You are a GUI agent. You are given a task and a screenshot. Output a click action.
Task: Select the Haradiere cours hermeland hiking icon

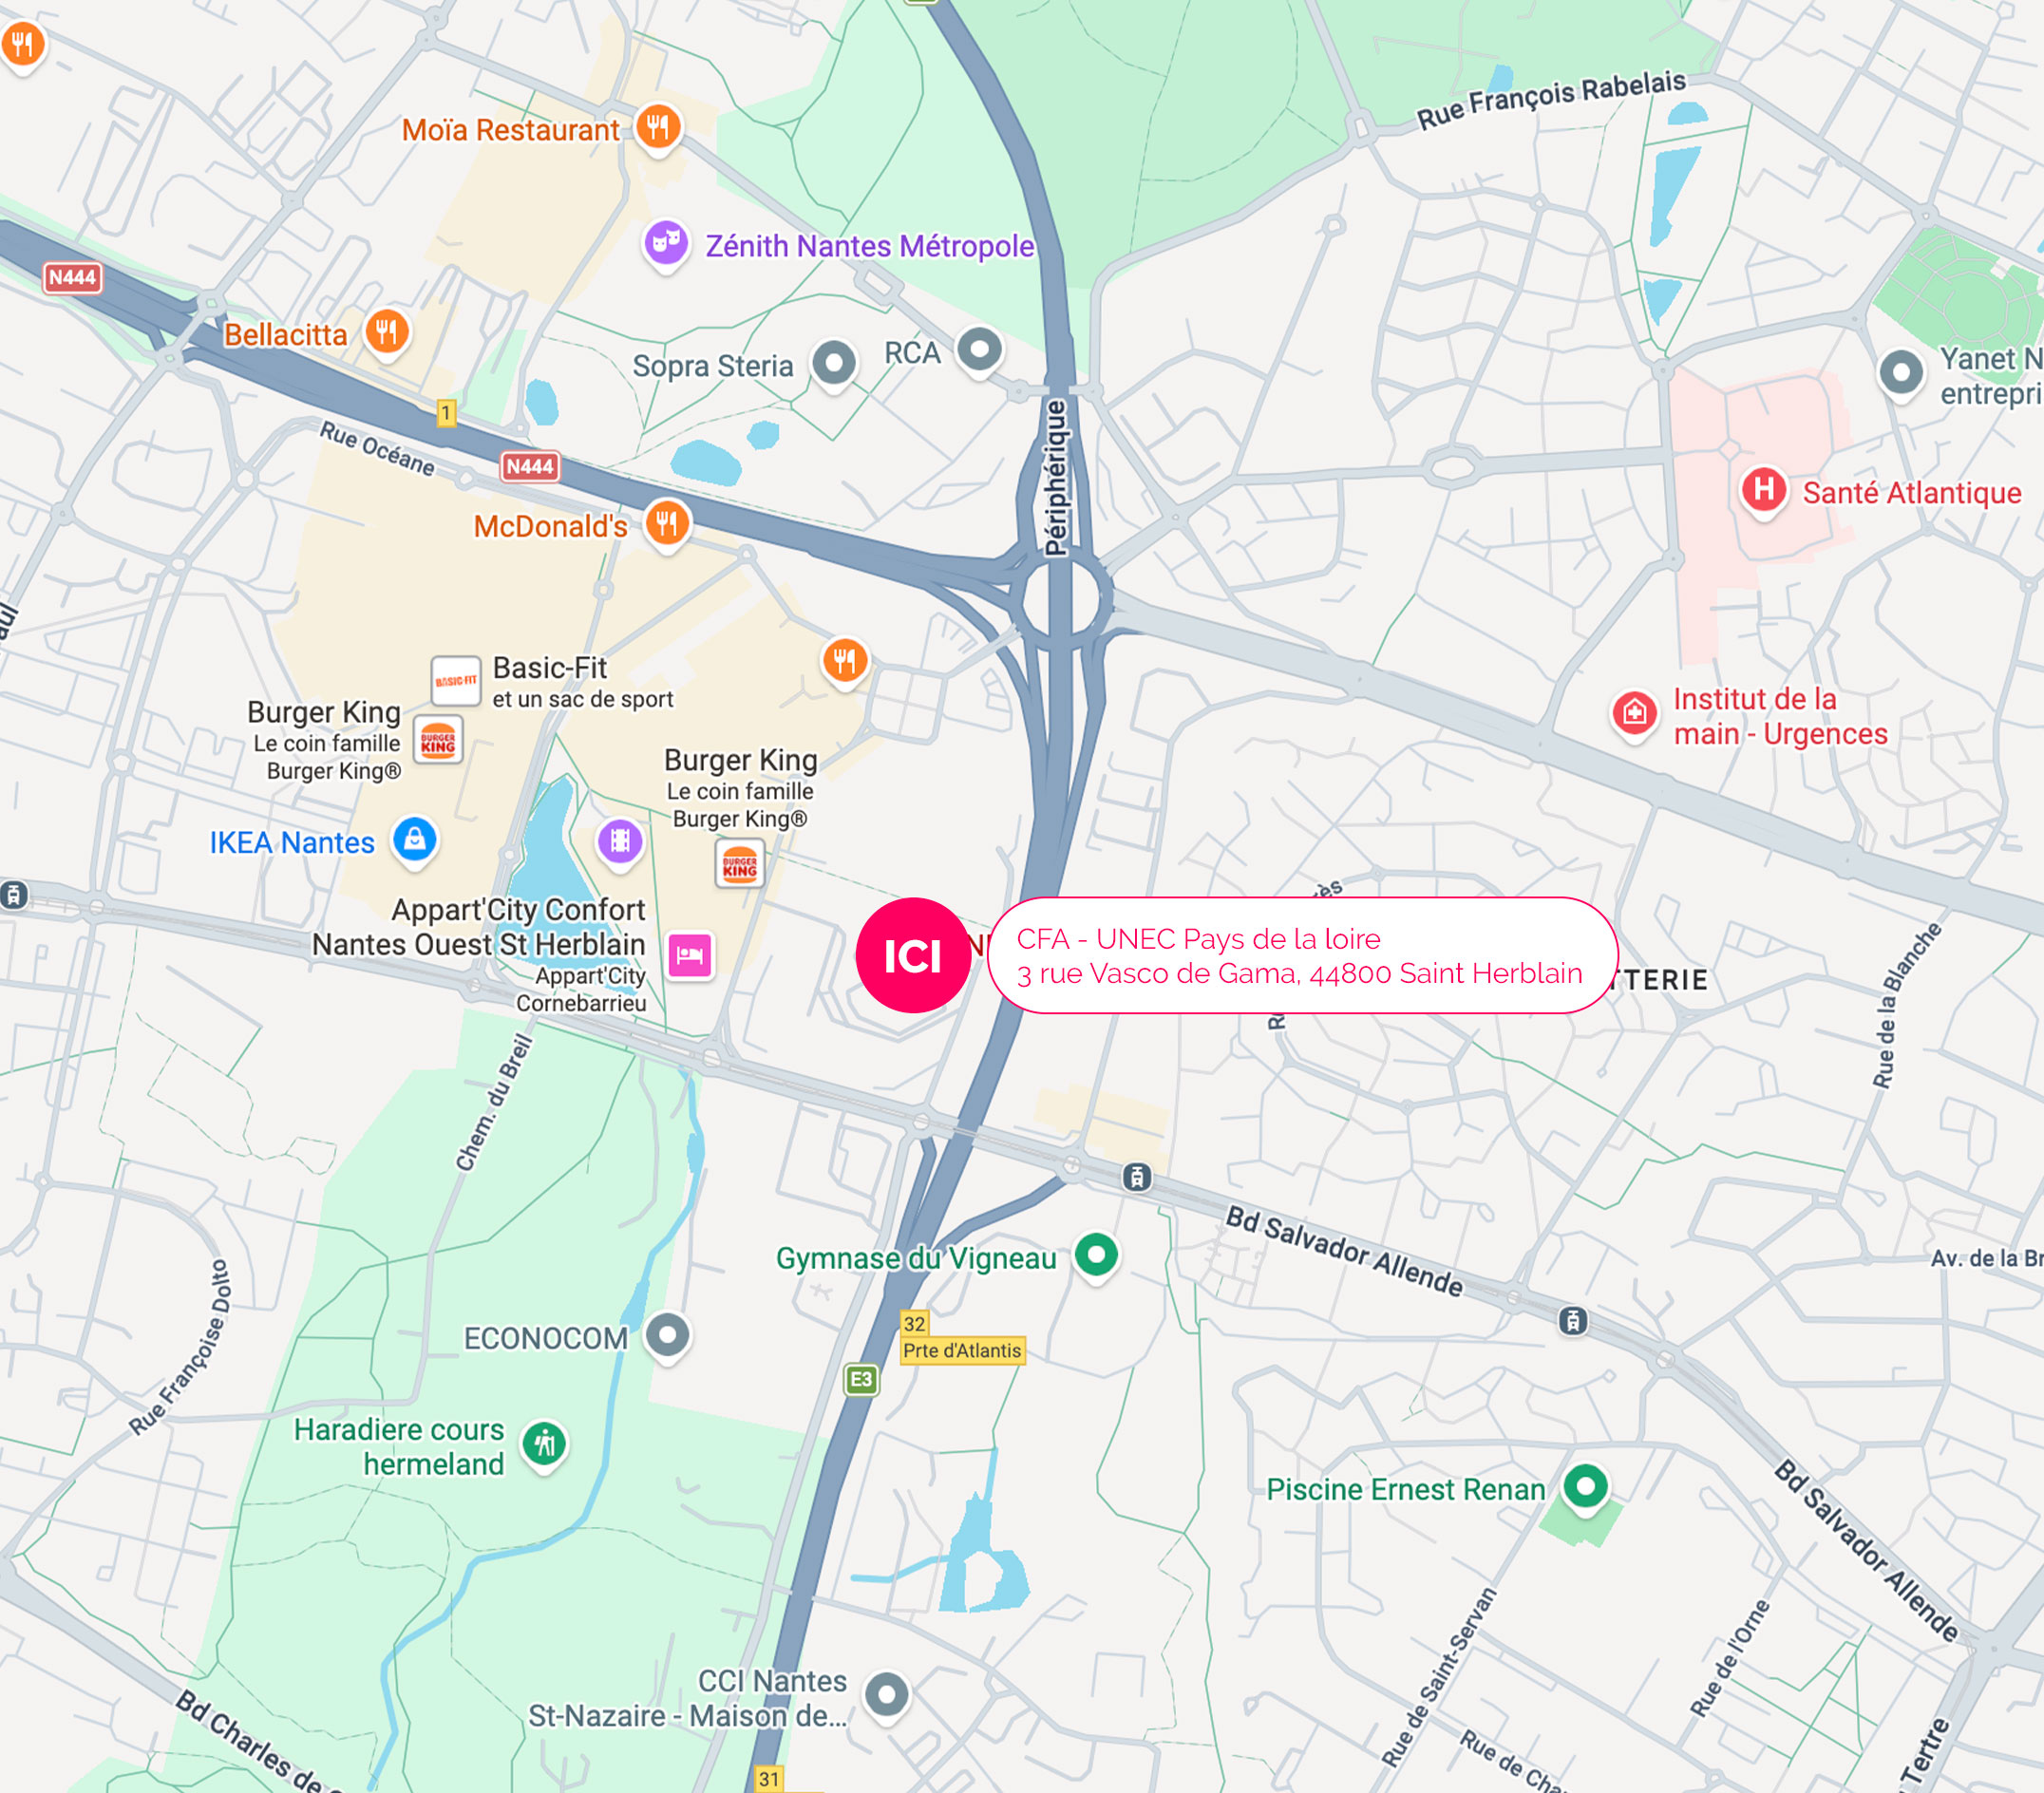[x=545, y=1443]
